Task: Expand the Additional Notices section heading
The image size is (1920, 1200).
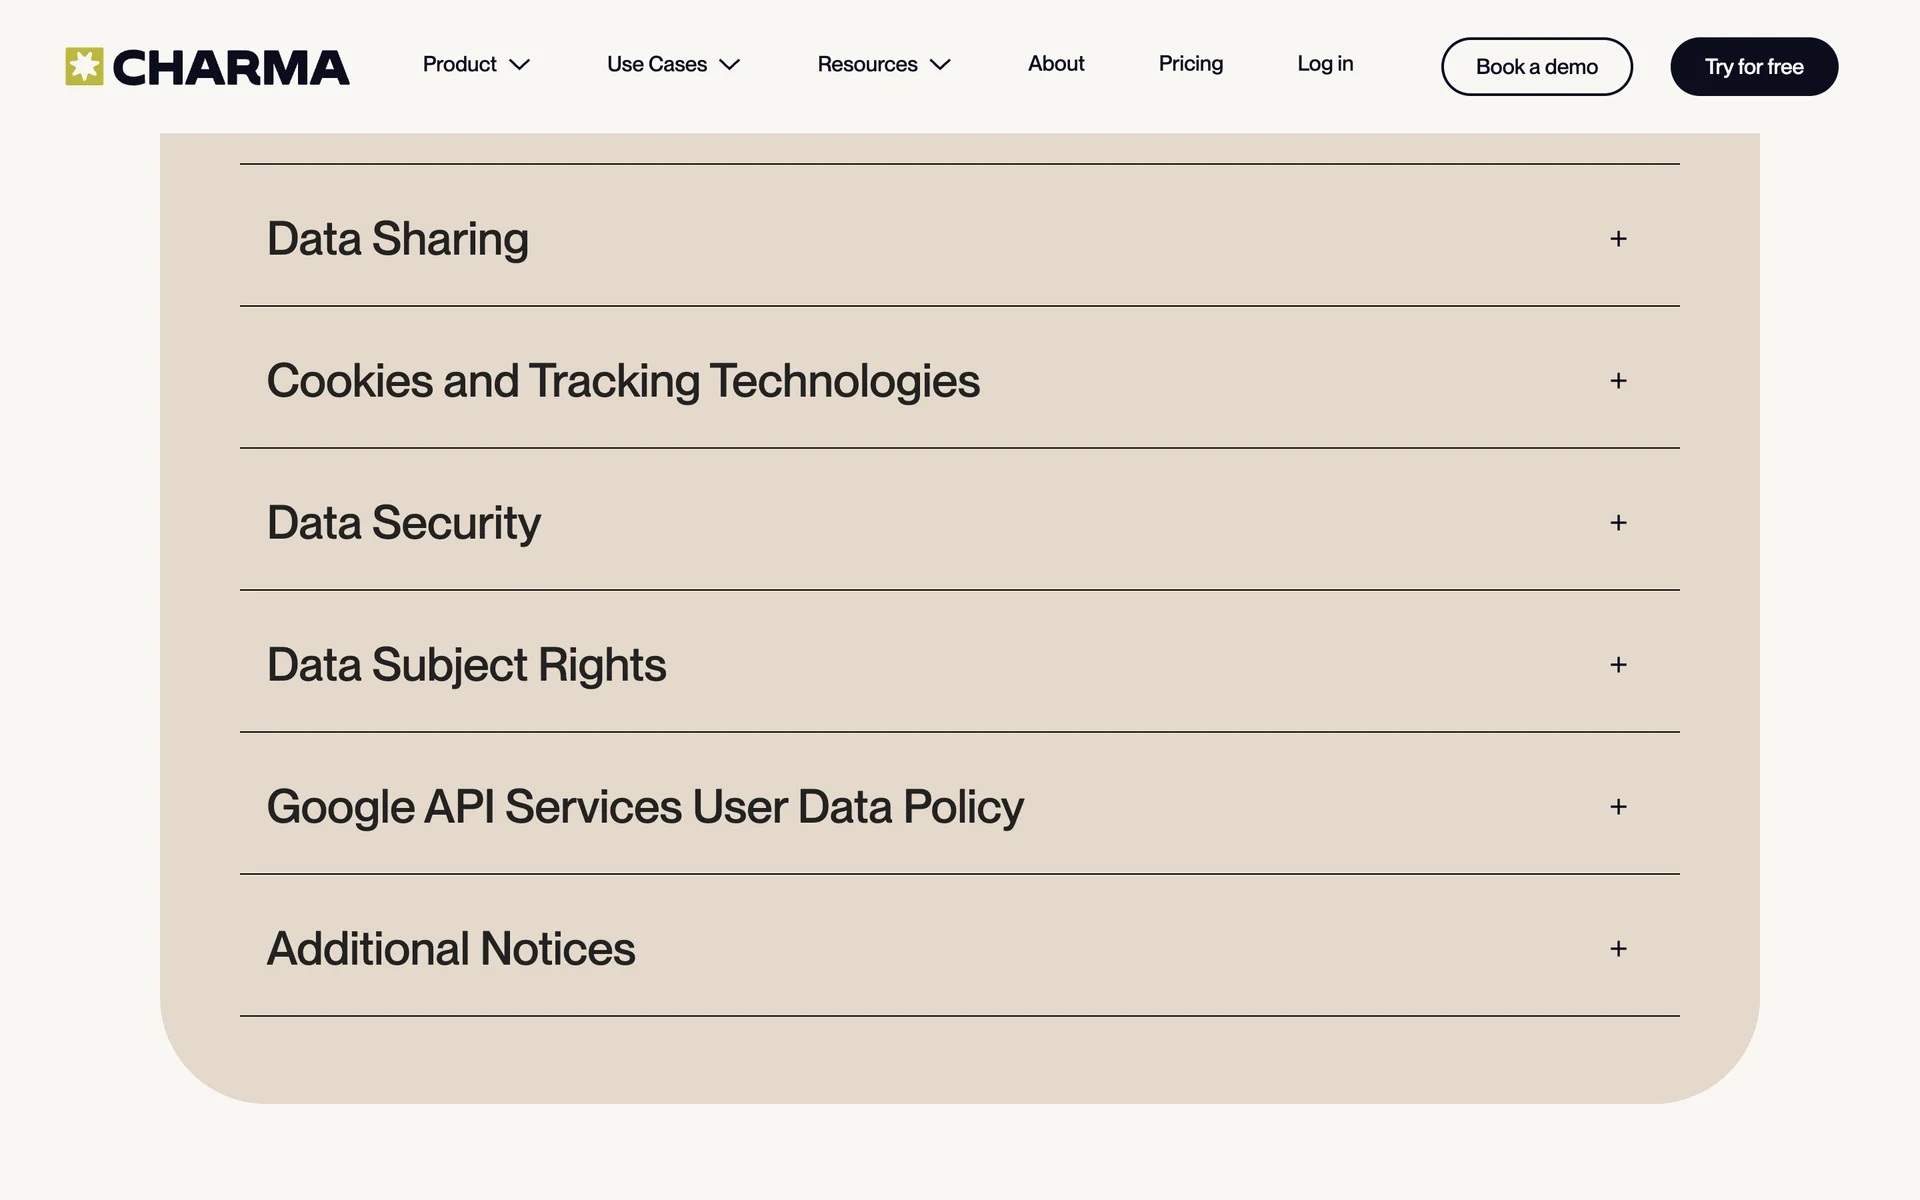Action: 450,949
